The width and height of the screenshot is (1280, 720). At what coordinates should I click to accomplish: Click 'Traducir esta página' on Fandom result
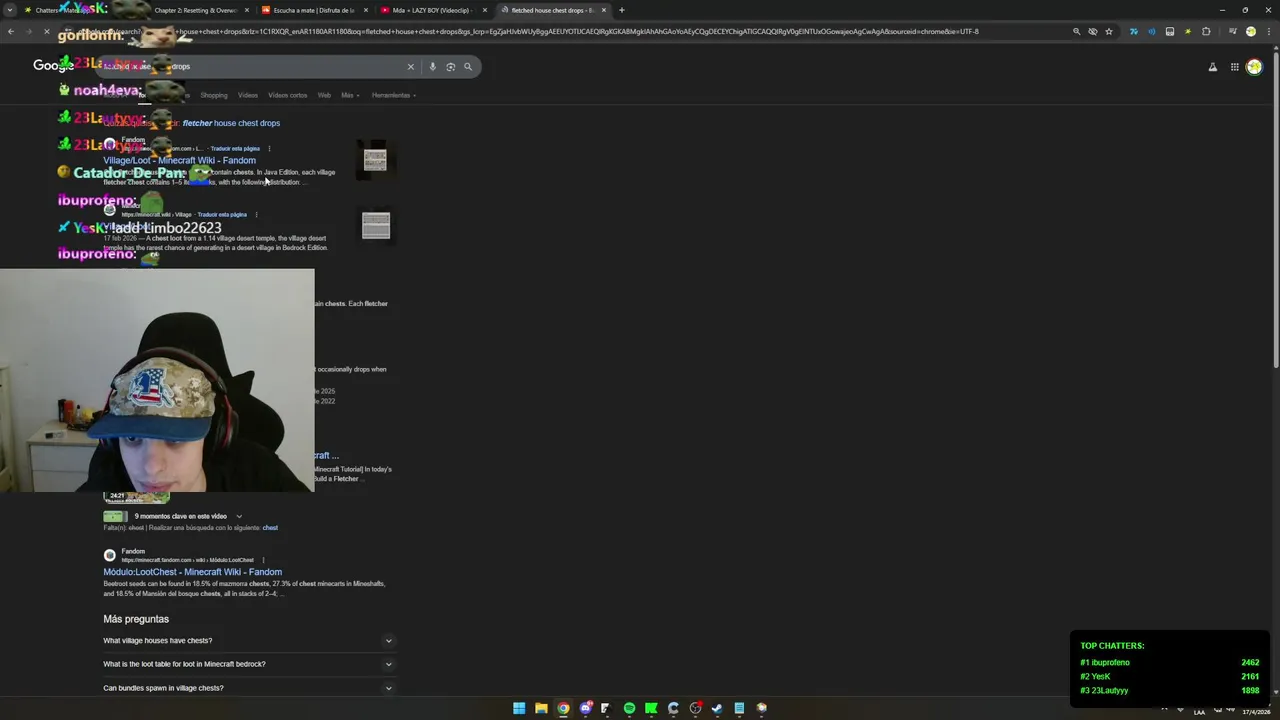point(235,149)
